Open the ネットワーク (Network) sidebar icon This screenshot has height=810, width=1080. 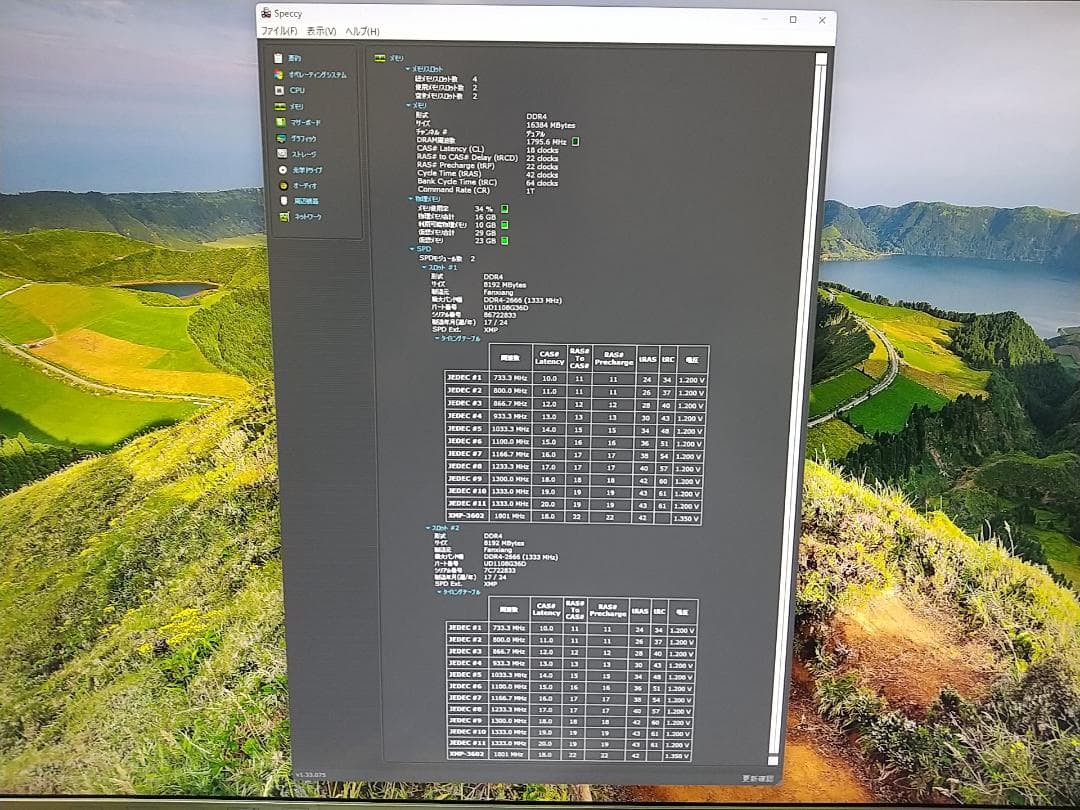pyautogui.click(x=284, y=217)
